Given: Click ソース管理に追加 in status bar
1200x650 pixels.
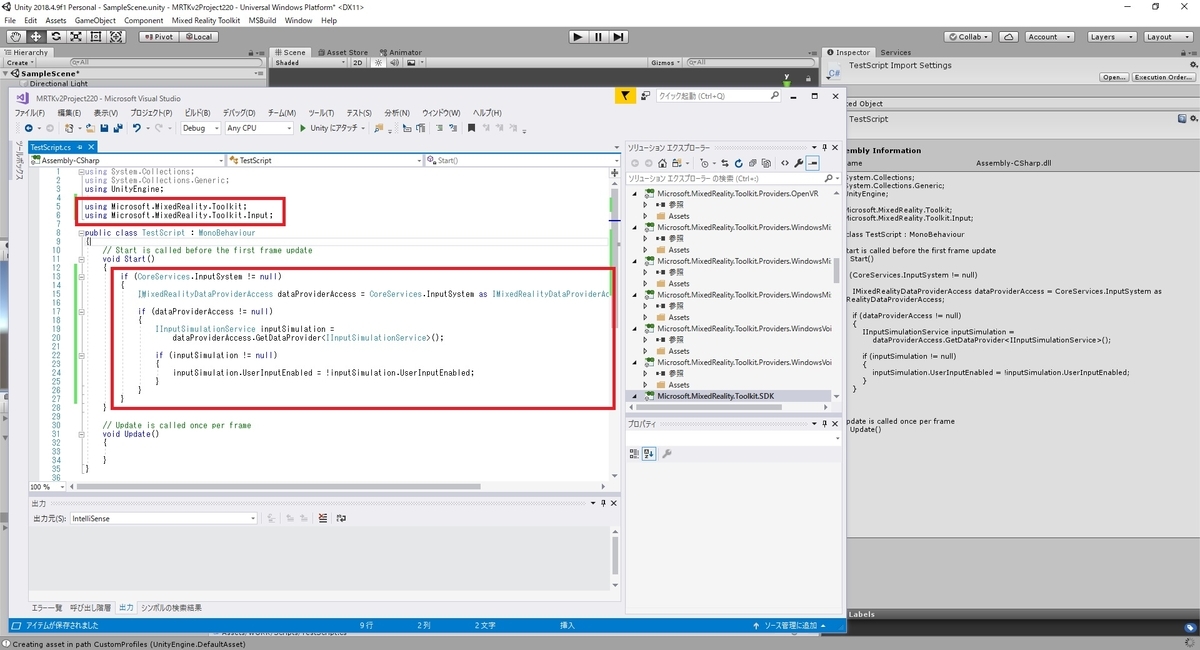Looking at the screenshot, I should pos(791,625).
